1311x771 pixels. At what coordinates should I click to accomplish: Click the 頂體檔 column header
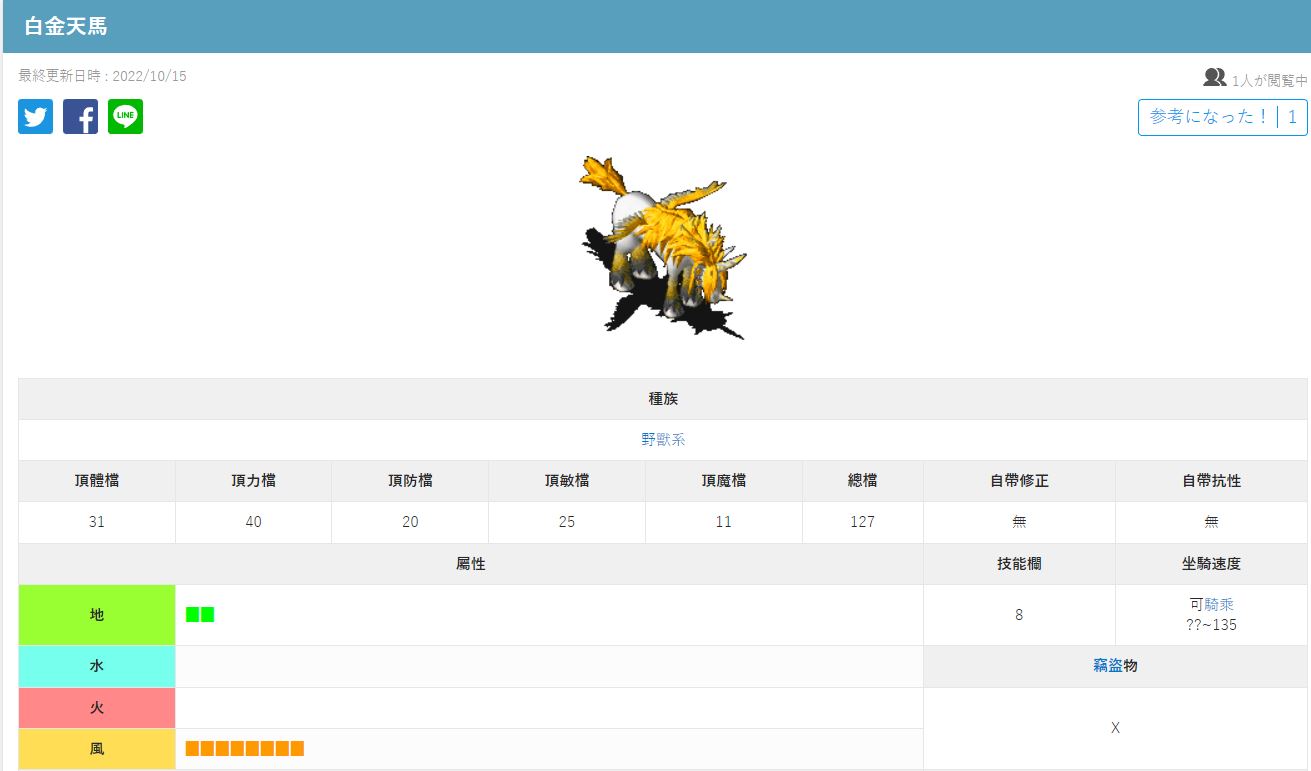coord(97,480)
